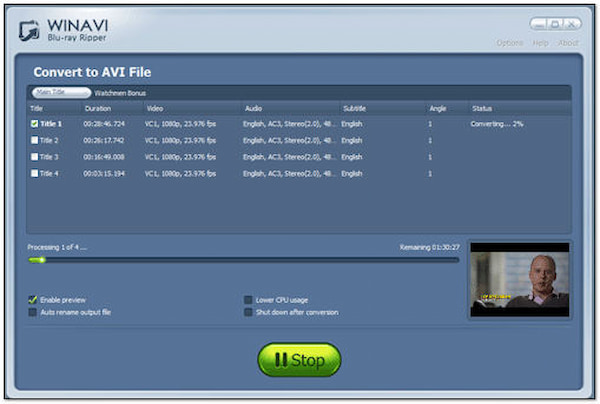Select duration 00:16:49.008 of Title 3
Screen dimensions: 600x404
104,157
